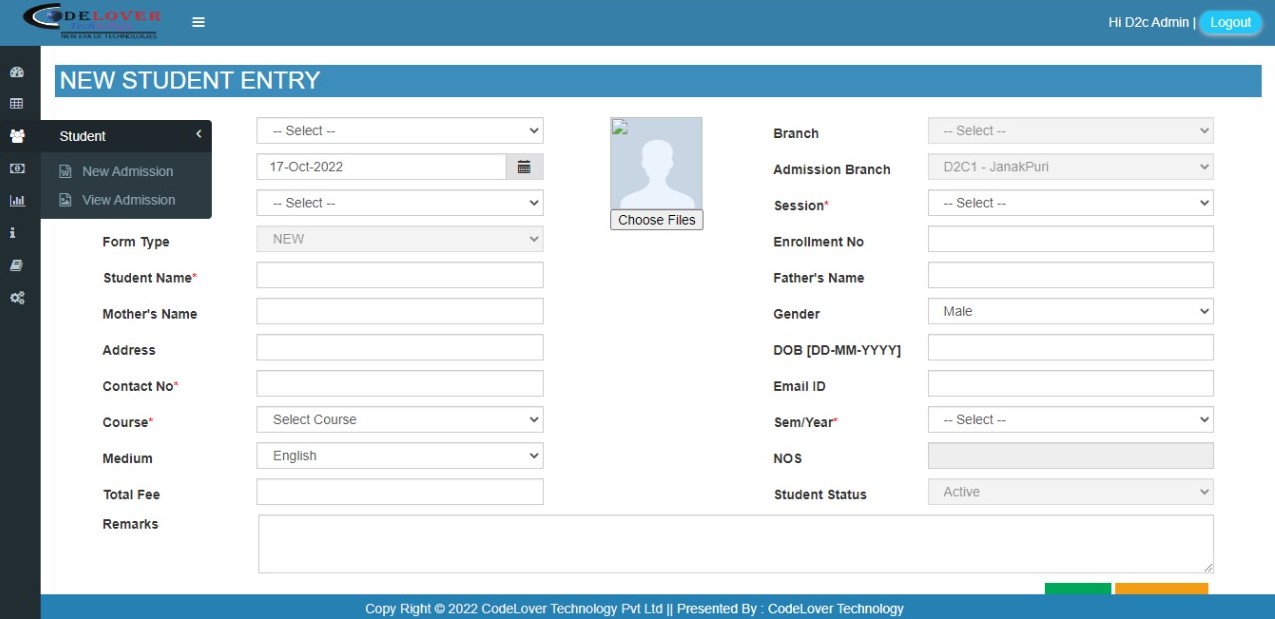Open the dashboard via the speedometer icon
The width and height of the screenshot is (1275, 619).
(16, 71)
